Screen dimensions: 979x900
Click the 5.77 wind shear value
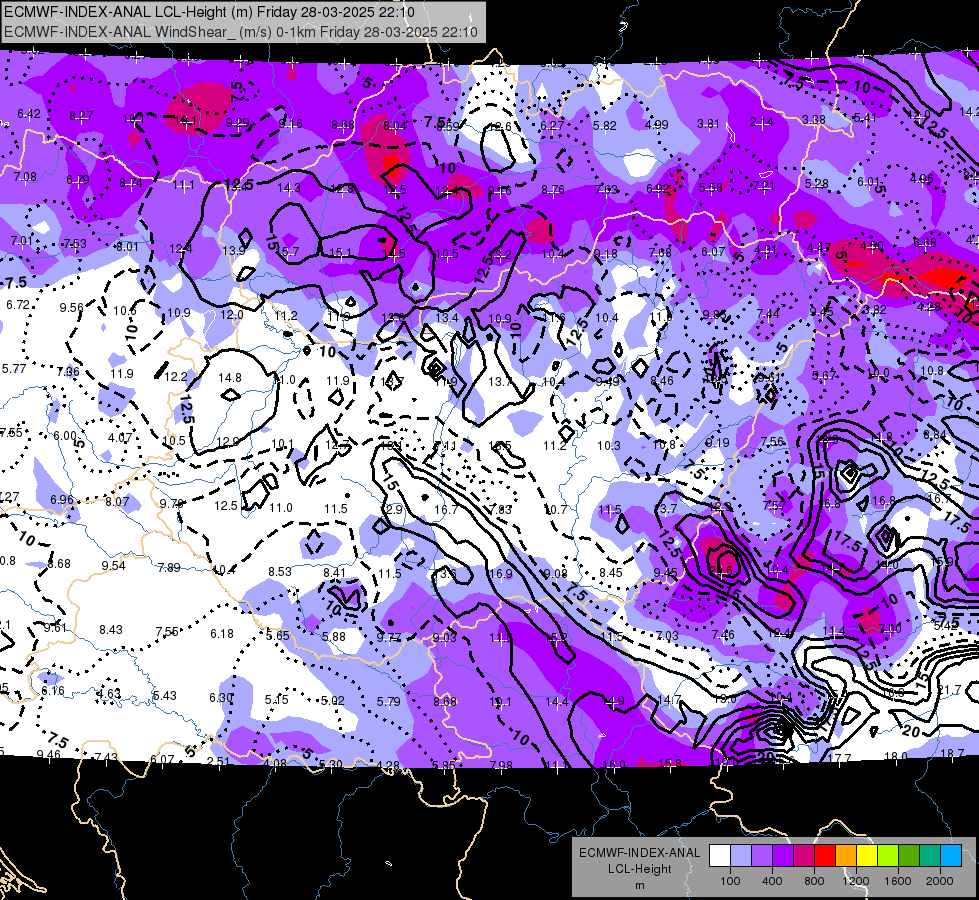click(14, 368)
